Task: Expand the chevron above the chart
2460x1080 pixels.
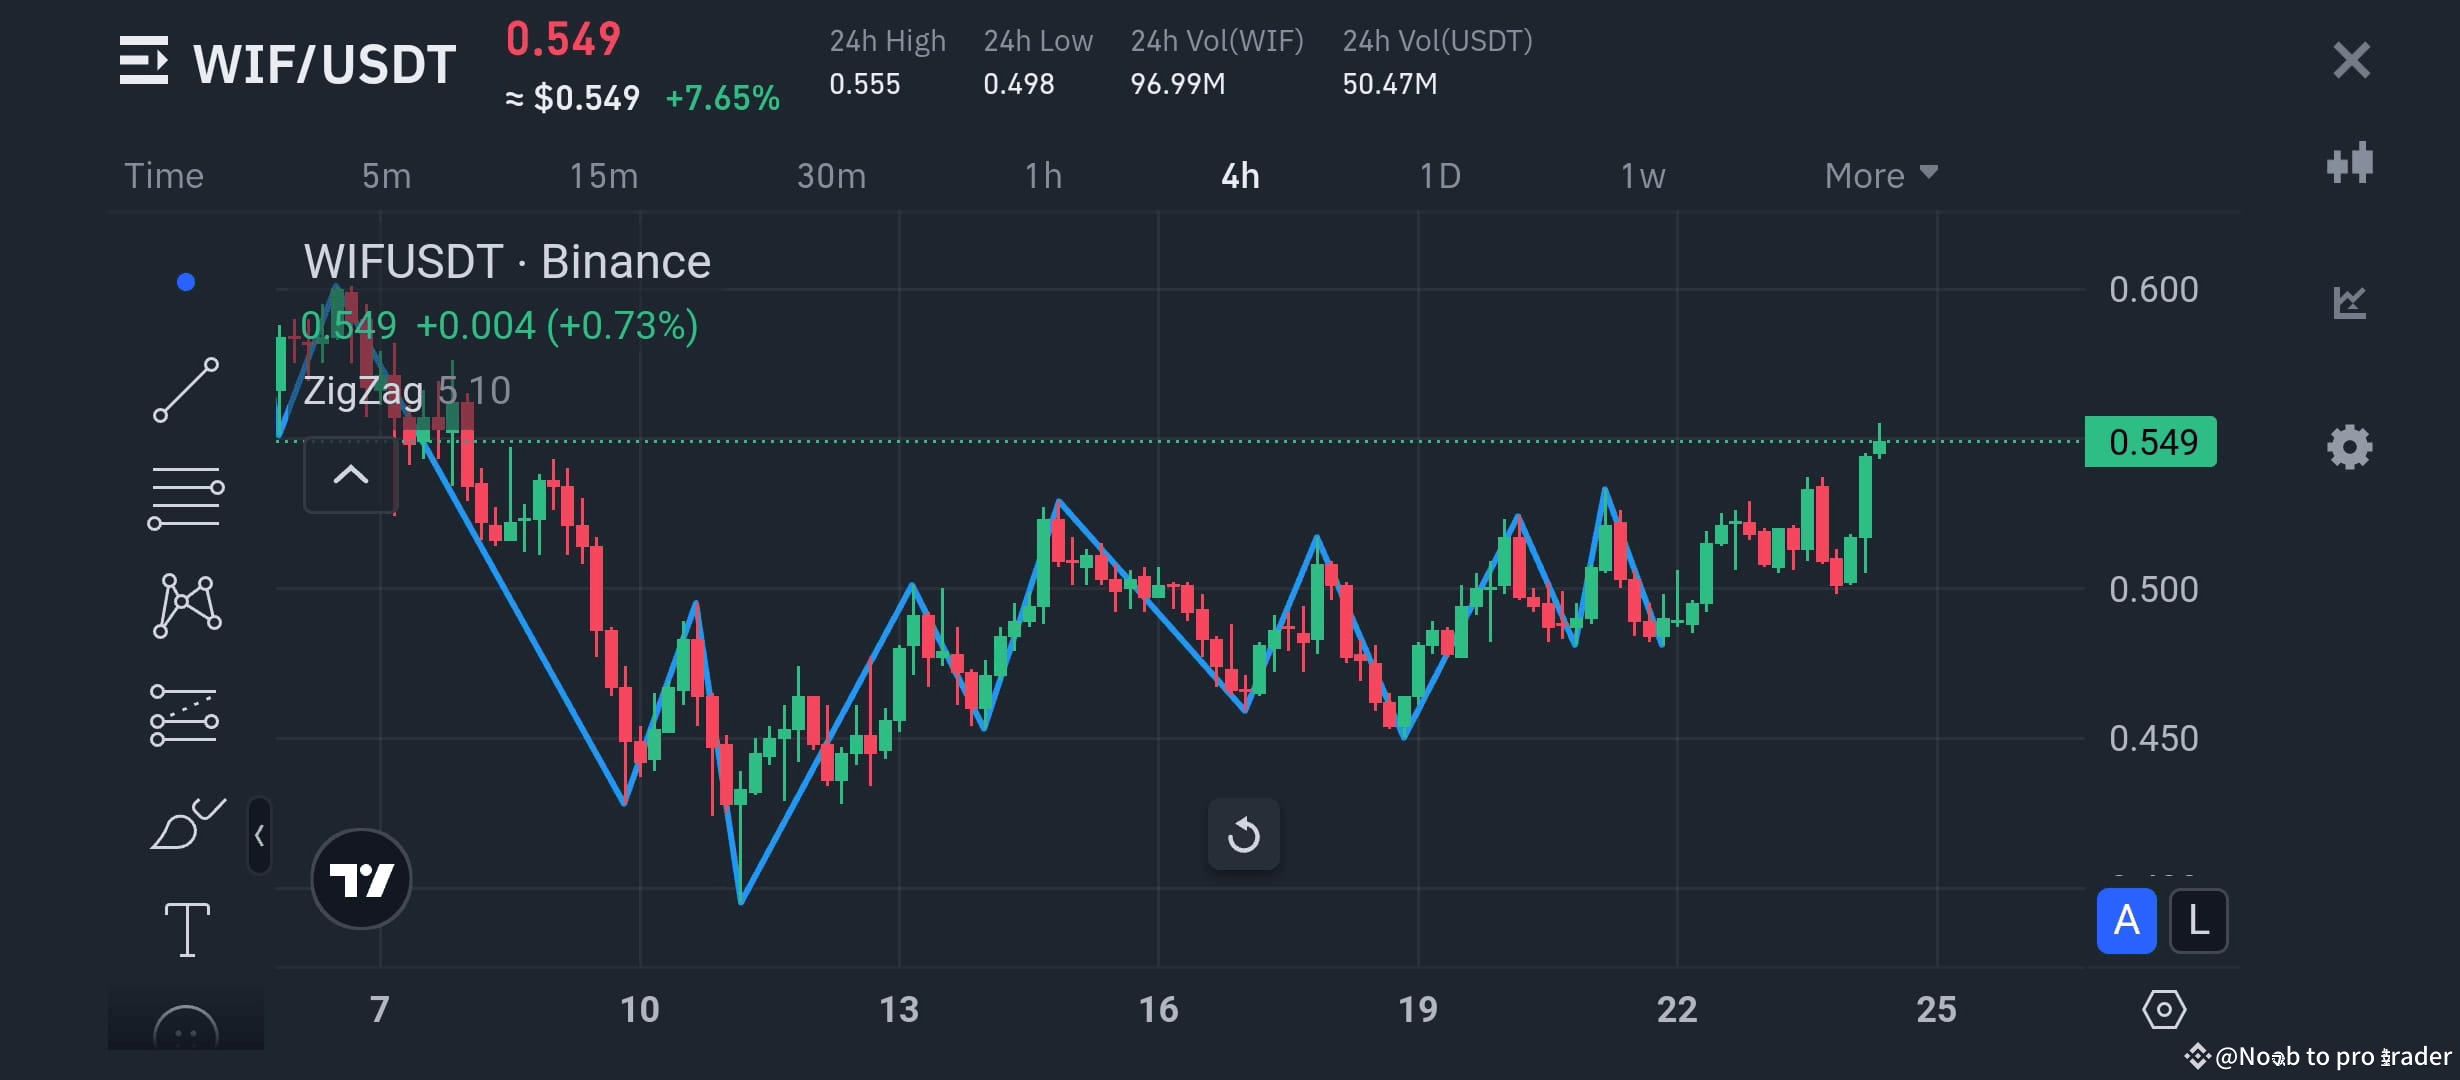Action: 350,475
